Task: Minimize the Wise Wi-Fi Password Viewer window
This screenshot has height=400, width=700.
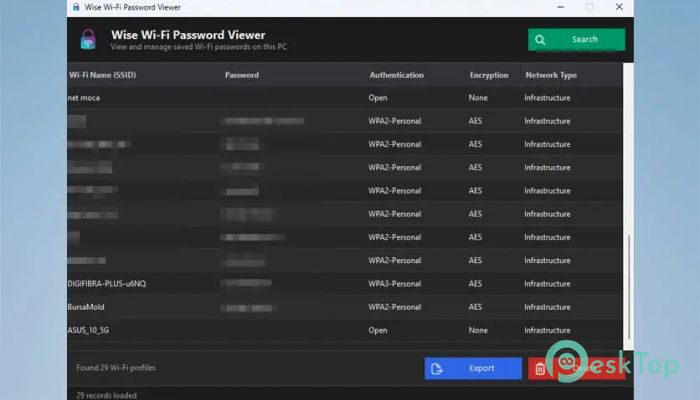Action: [561, 7]
